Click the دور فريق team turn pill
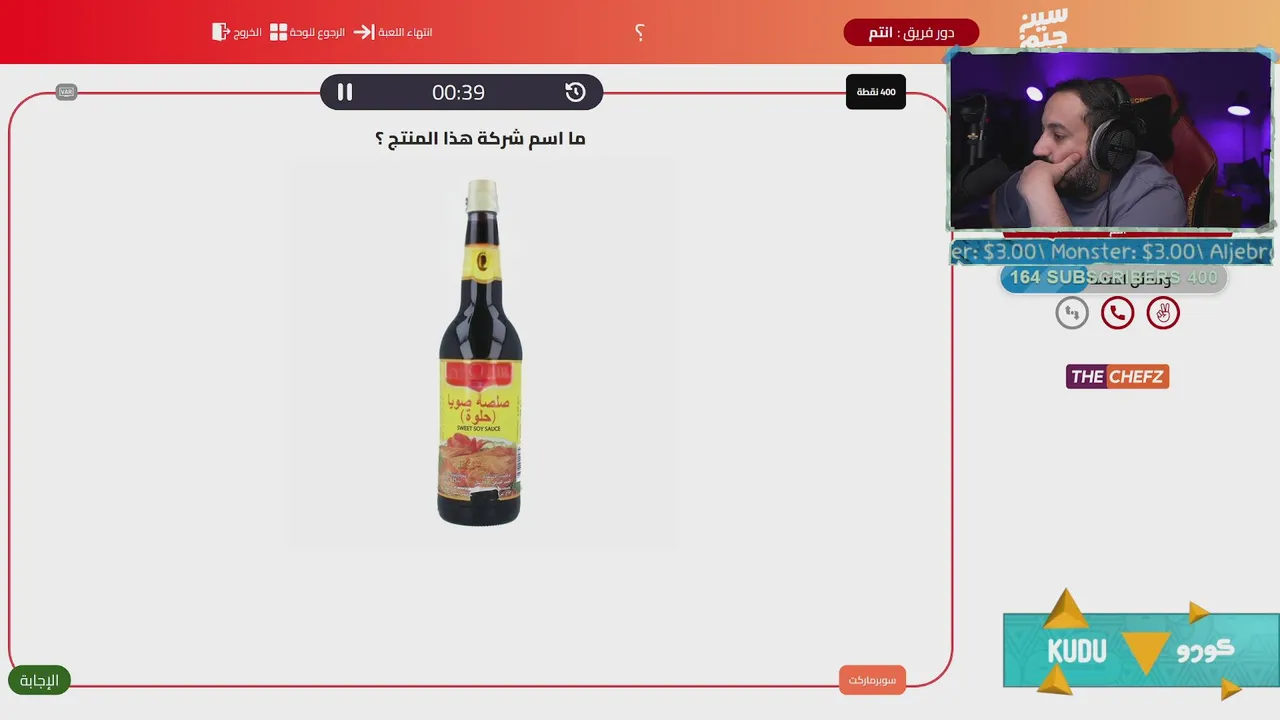The image size is (1280, 720). 911,33
